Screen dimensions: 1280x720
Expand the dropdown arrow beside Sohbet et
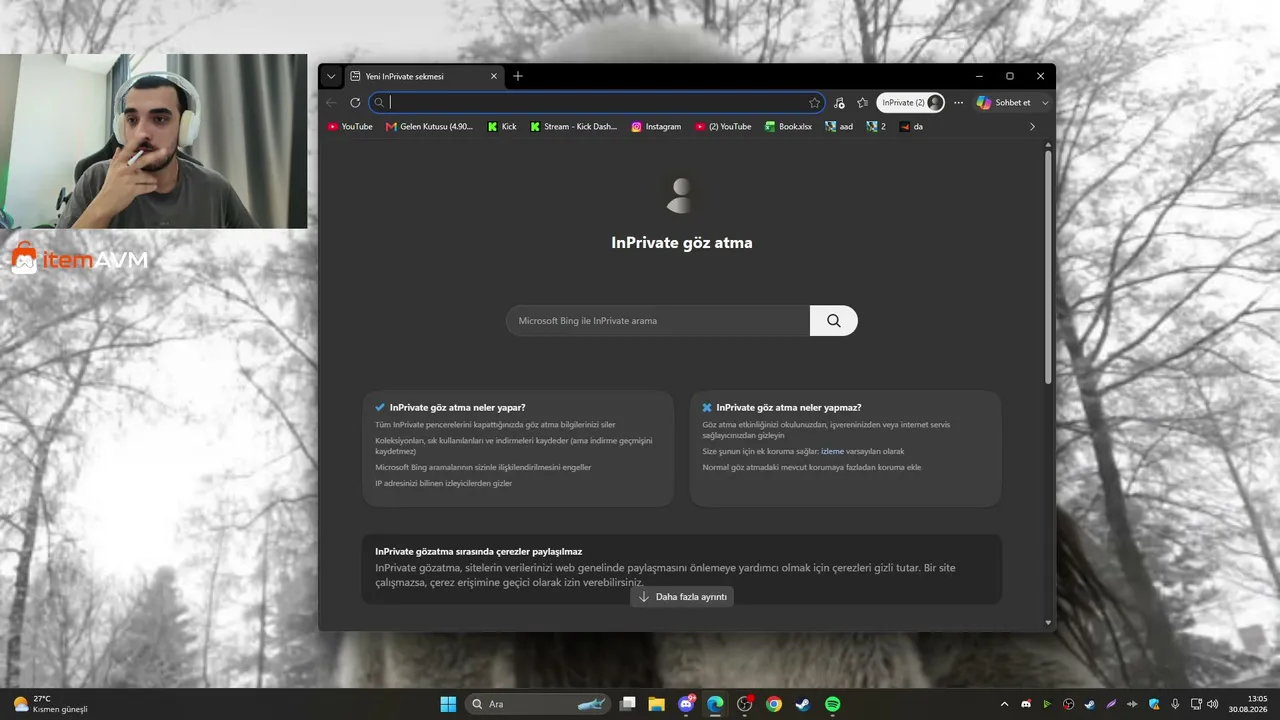(1045, 102)
